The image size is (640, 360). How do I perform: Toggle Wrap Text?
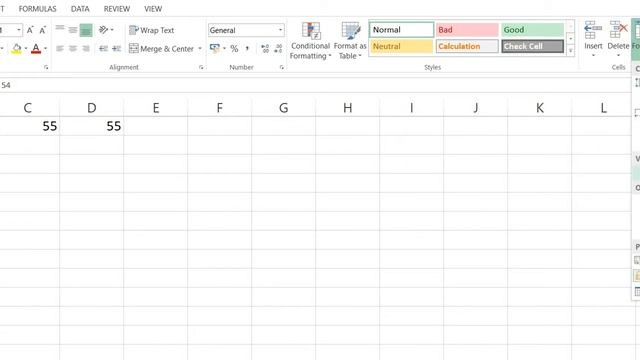pyautogui.click(x=151, y=30)
